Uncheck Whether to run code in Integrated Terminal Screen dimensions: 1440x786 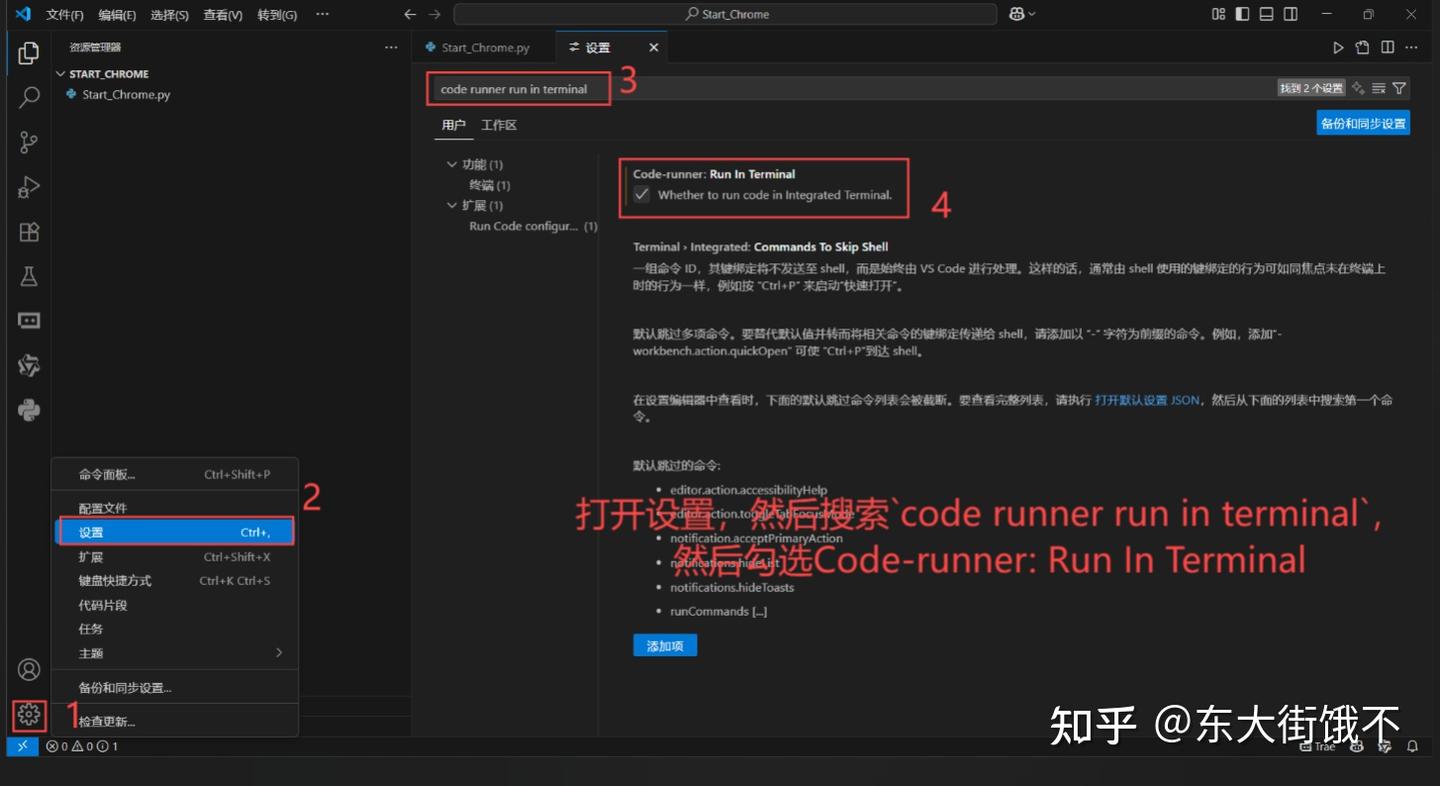tap(641, 195)
